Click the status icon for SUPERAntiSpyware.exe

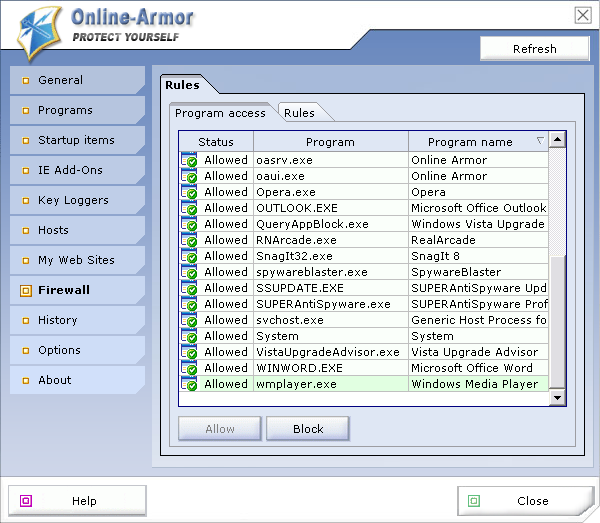click(x=189, y=304)
